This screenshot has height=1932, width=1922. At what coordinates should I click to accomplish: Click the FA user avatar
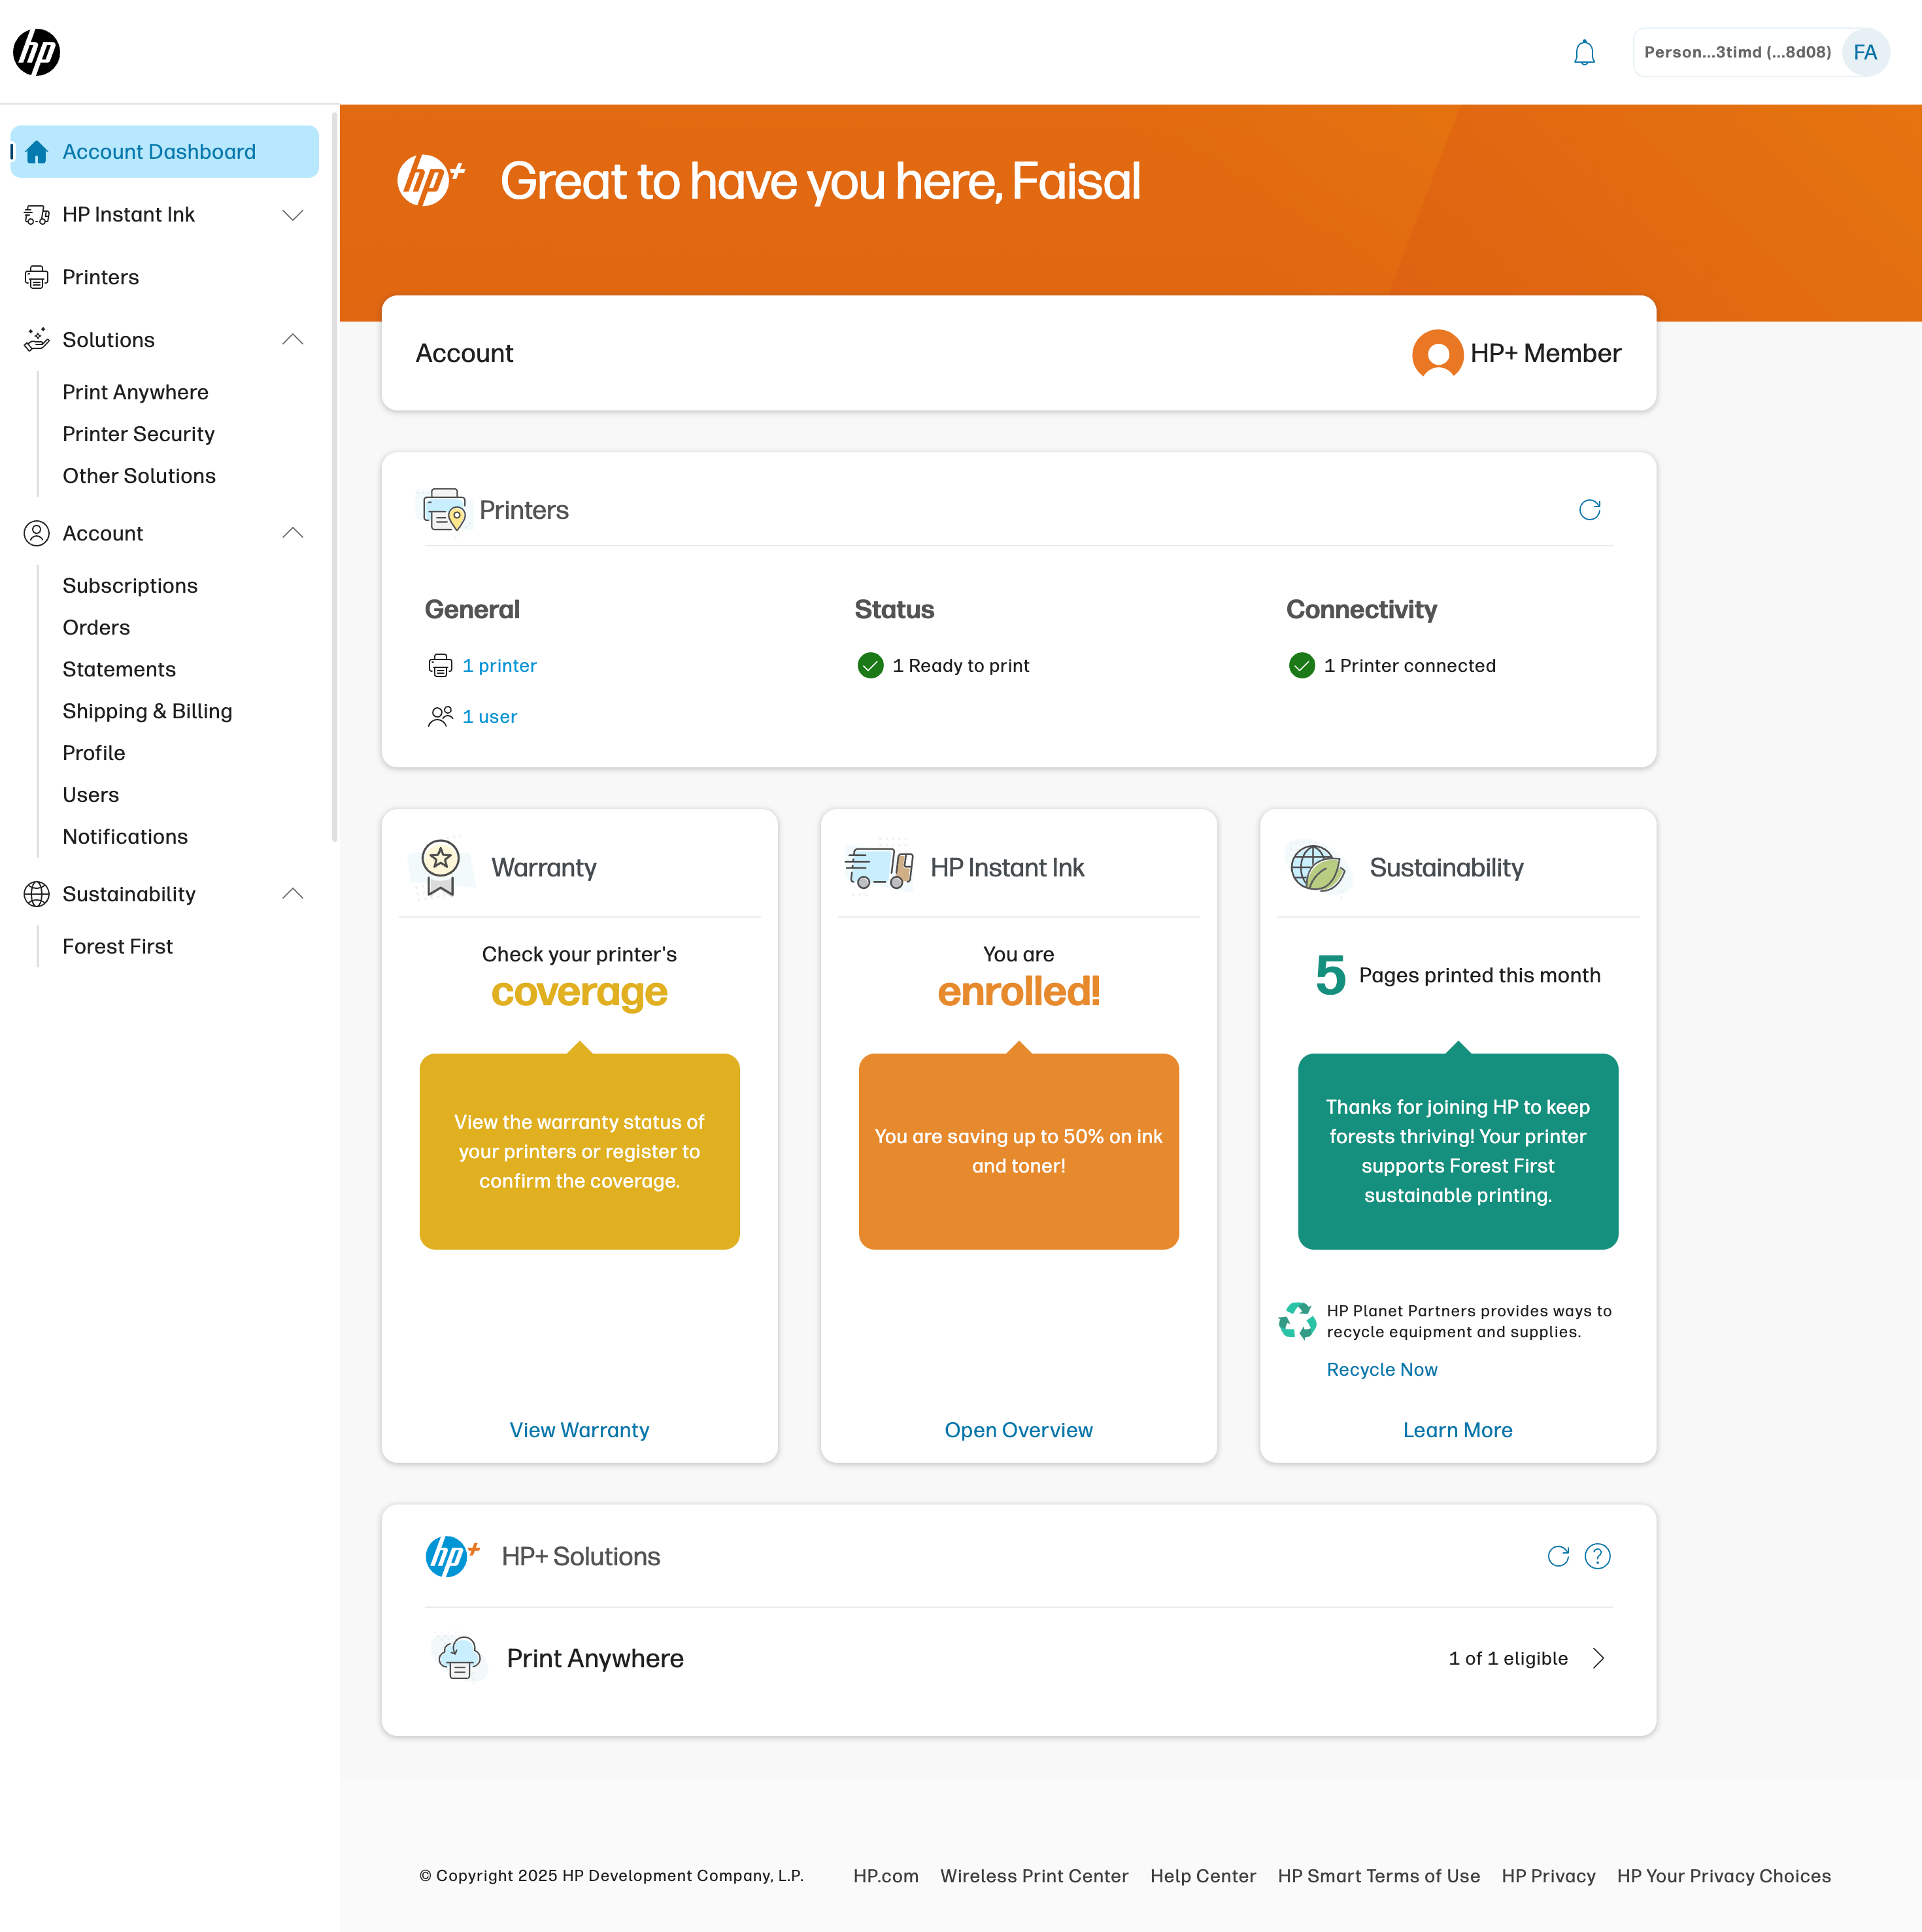tap(1865, 52)
